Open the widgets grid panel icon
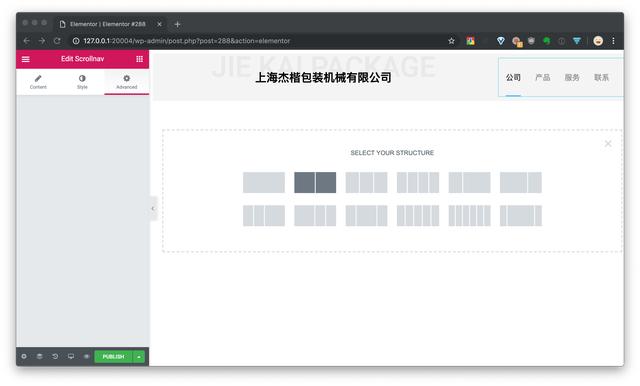The height and width of the screenshot is (386, 640). pyautogui.click(x=139, y=59)
